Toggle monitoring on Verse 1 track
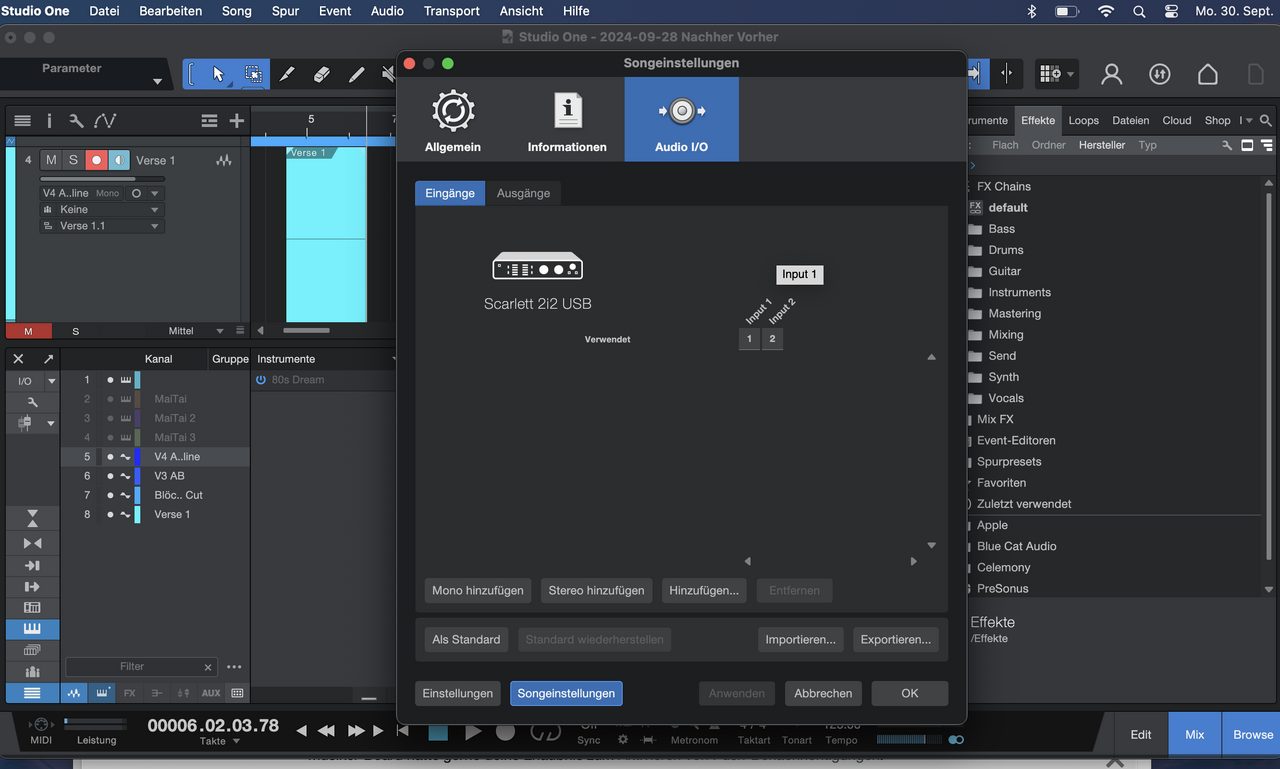This screenshot has height=769, width=1280. (119, 160)
